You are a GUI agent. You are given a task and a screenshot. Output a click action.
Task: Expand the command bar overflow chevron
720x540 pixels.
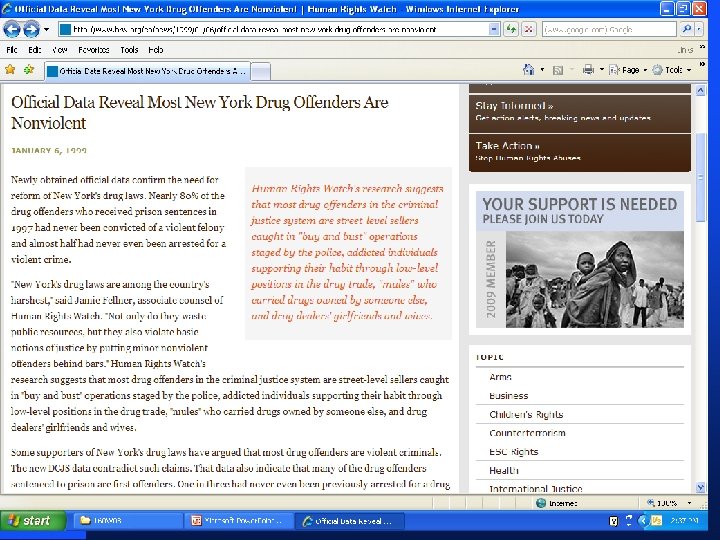pyautogui.click(x=702, y=64)
